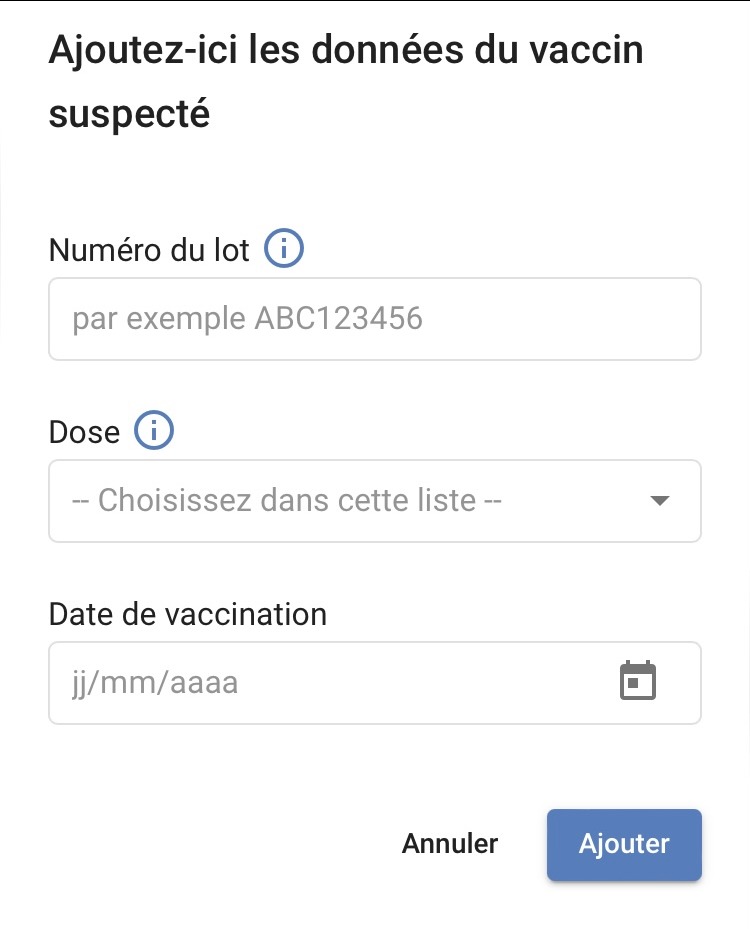The height and width of the screenshot is (929, 750).
Task: Show info tooltip beside Dose label
Action: 154,431
